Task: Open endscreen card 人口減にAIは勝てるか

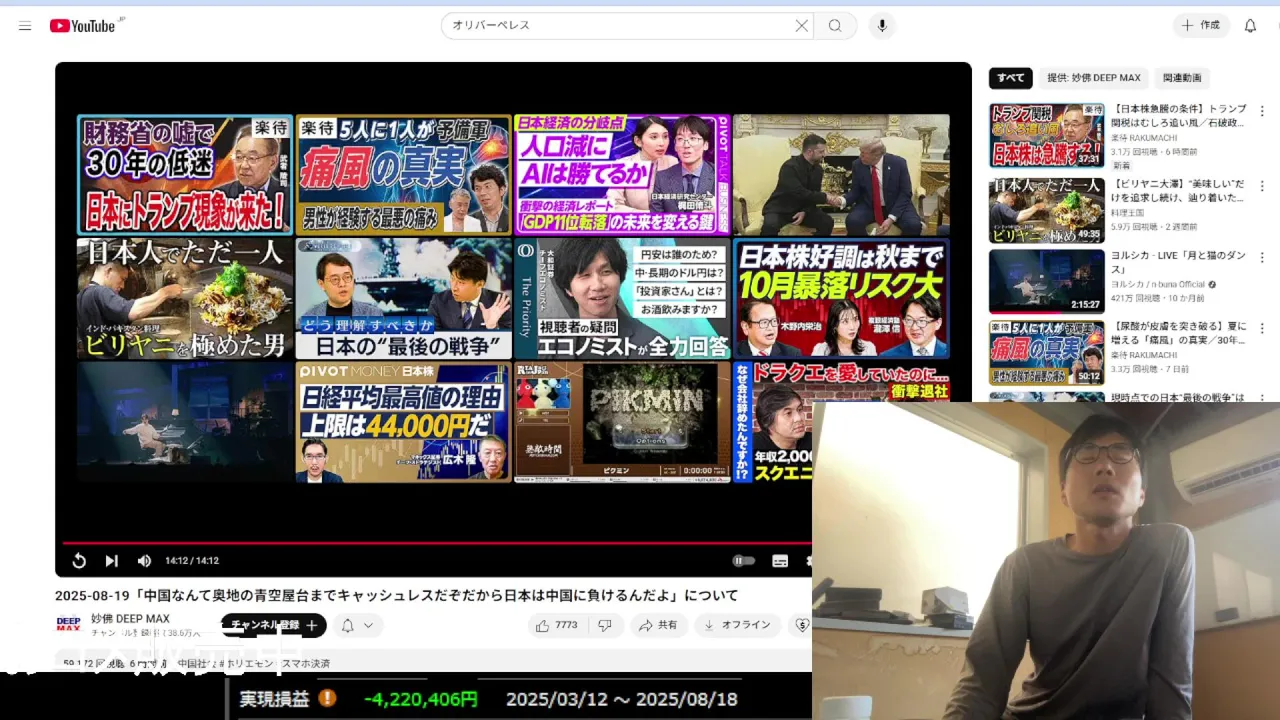Action: [x=622, y=174]
